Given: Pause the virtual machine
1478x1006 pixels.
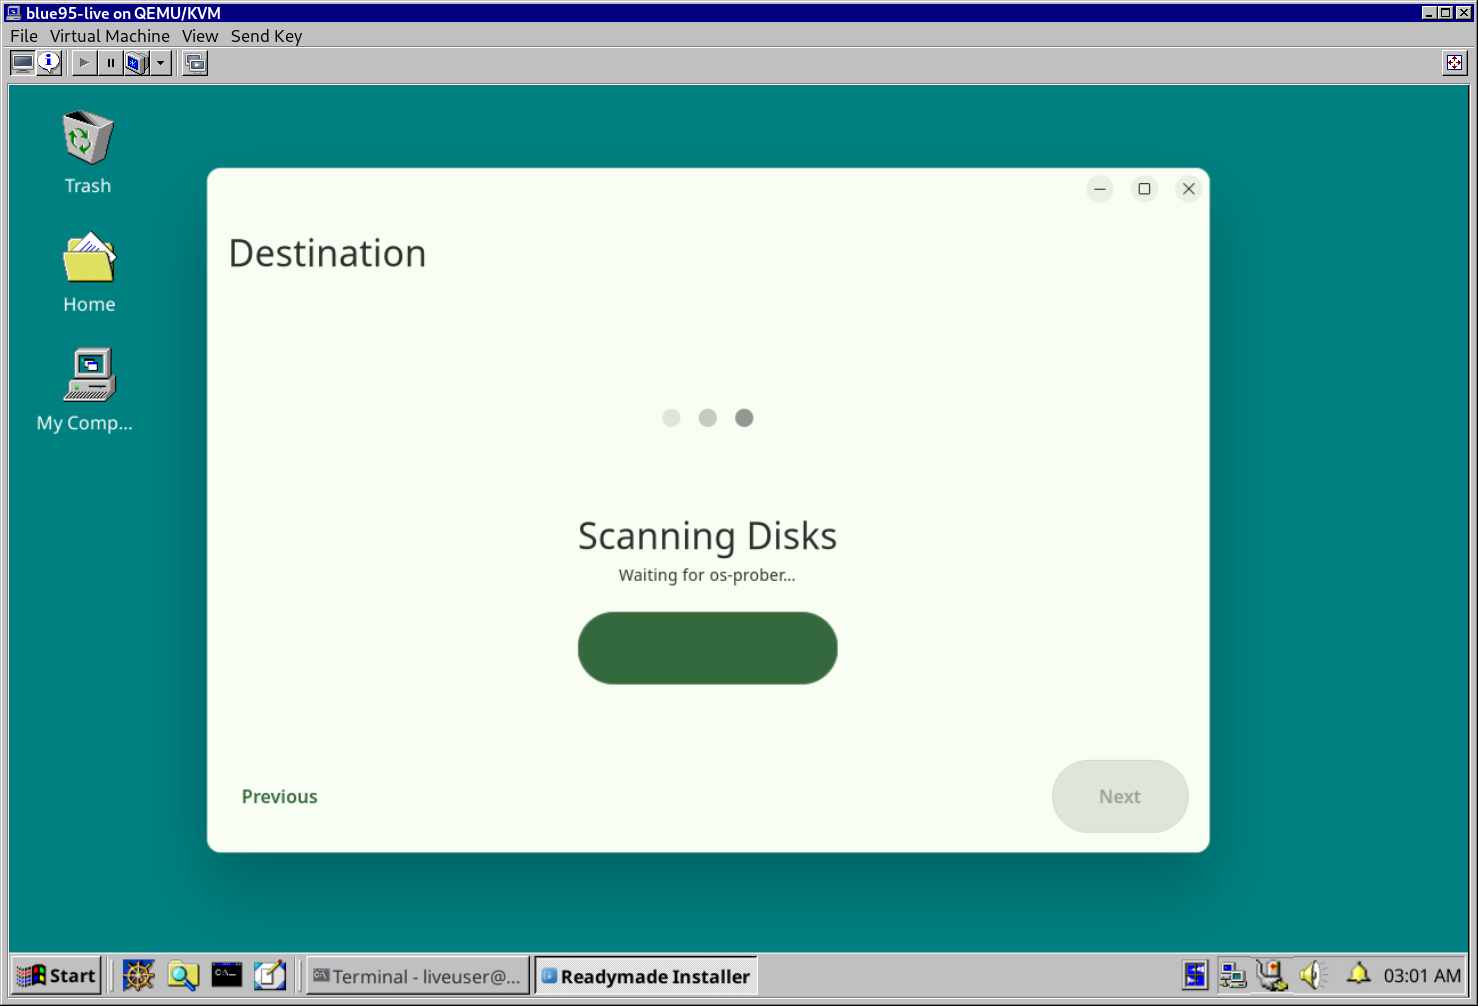Looking at the screenshot, I should [x=111, y=63].
